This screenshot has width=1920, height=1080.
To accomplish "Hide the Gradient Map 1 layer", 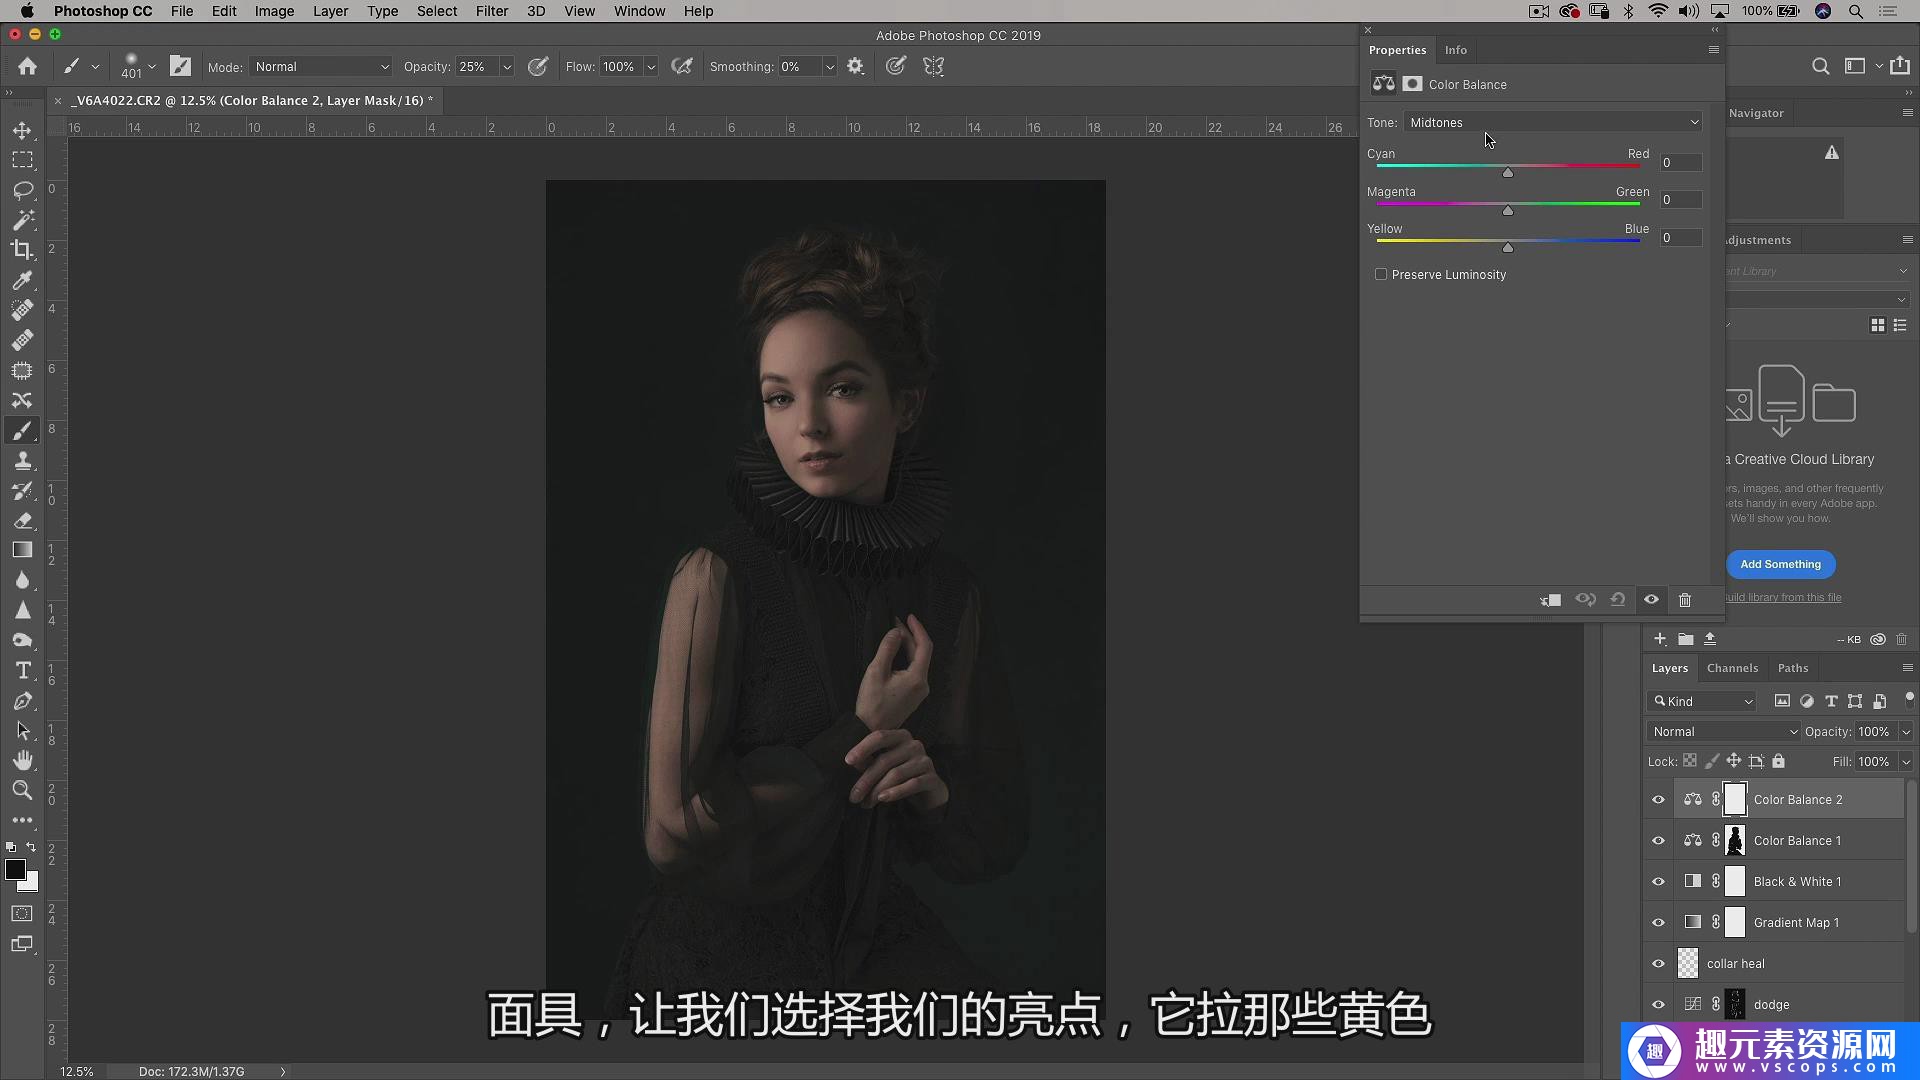I will [x=1658, y=923].
